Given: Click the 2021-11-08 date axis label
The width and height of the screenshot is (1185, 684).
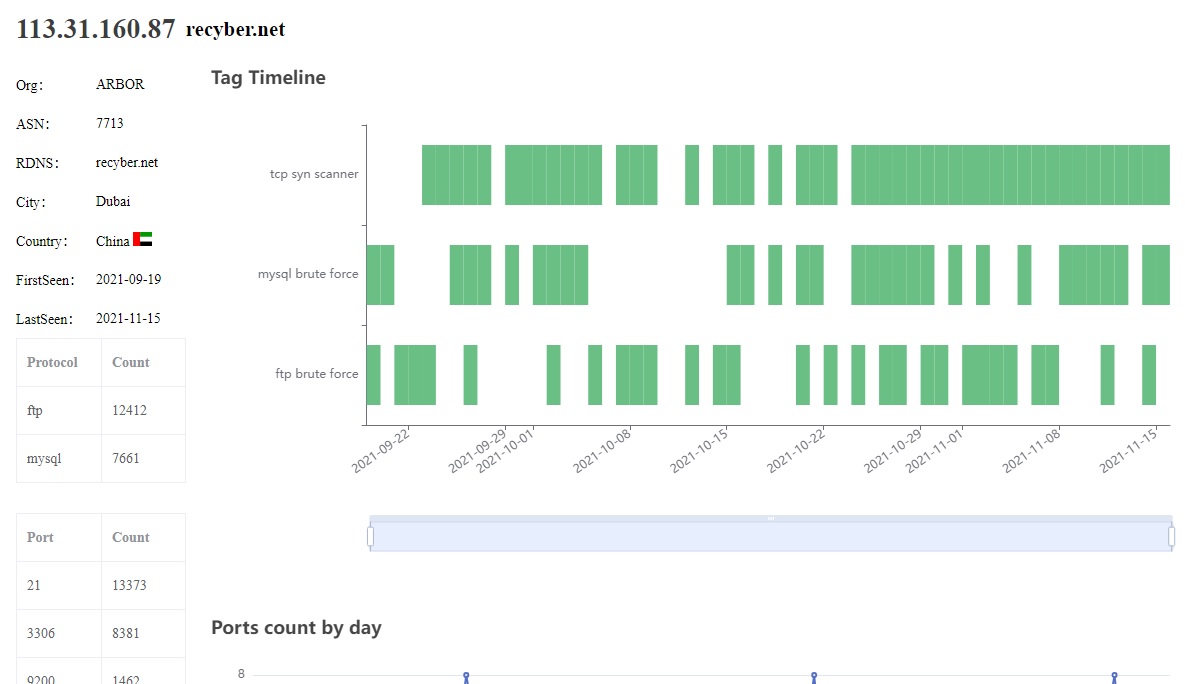Looking at the screenshot, I should pyautogui.click(x=1031, y=450).
